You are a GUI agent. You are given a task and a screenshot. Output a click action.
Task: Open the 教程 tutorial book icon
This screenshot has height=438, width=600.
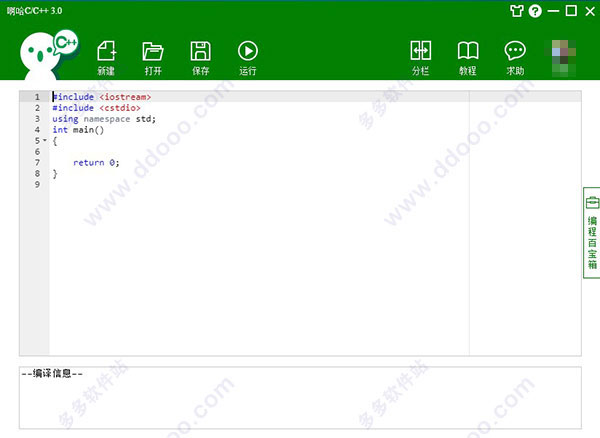tap(468, 57)
